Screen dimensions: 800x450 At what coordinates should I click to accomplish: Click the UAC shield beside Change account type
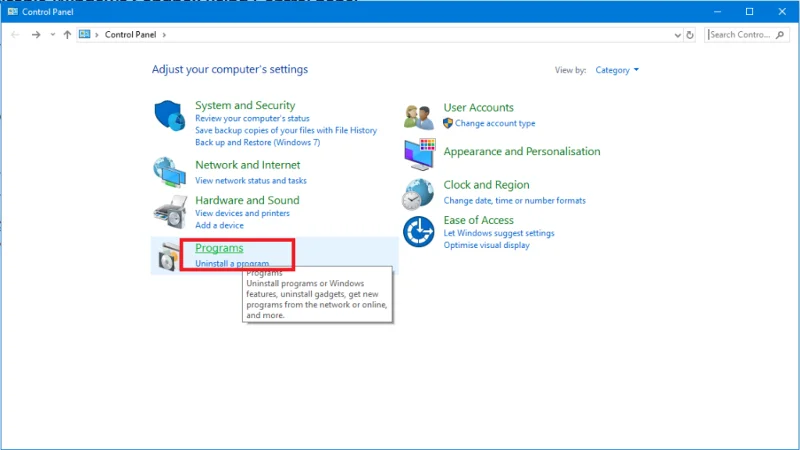tap(448, 123)
